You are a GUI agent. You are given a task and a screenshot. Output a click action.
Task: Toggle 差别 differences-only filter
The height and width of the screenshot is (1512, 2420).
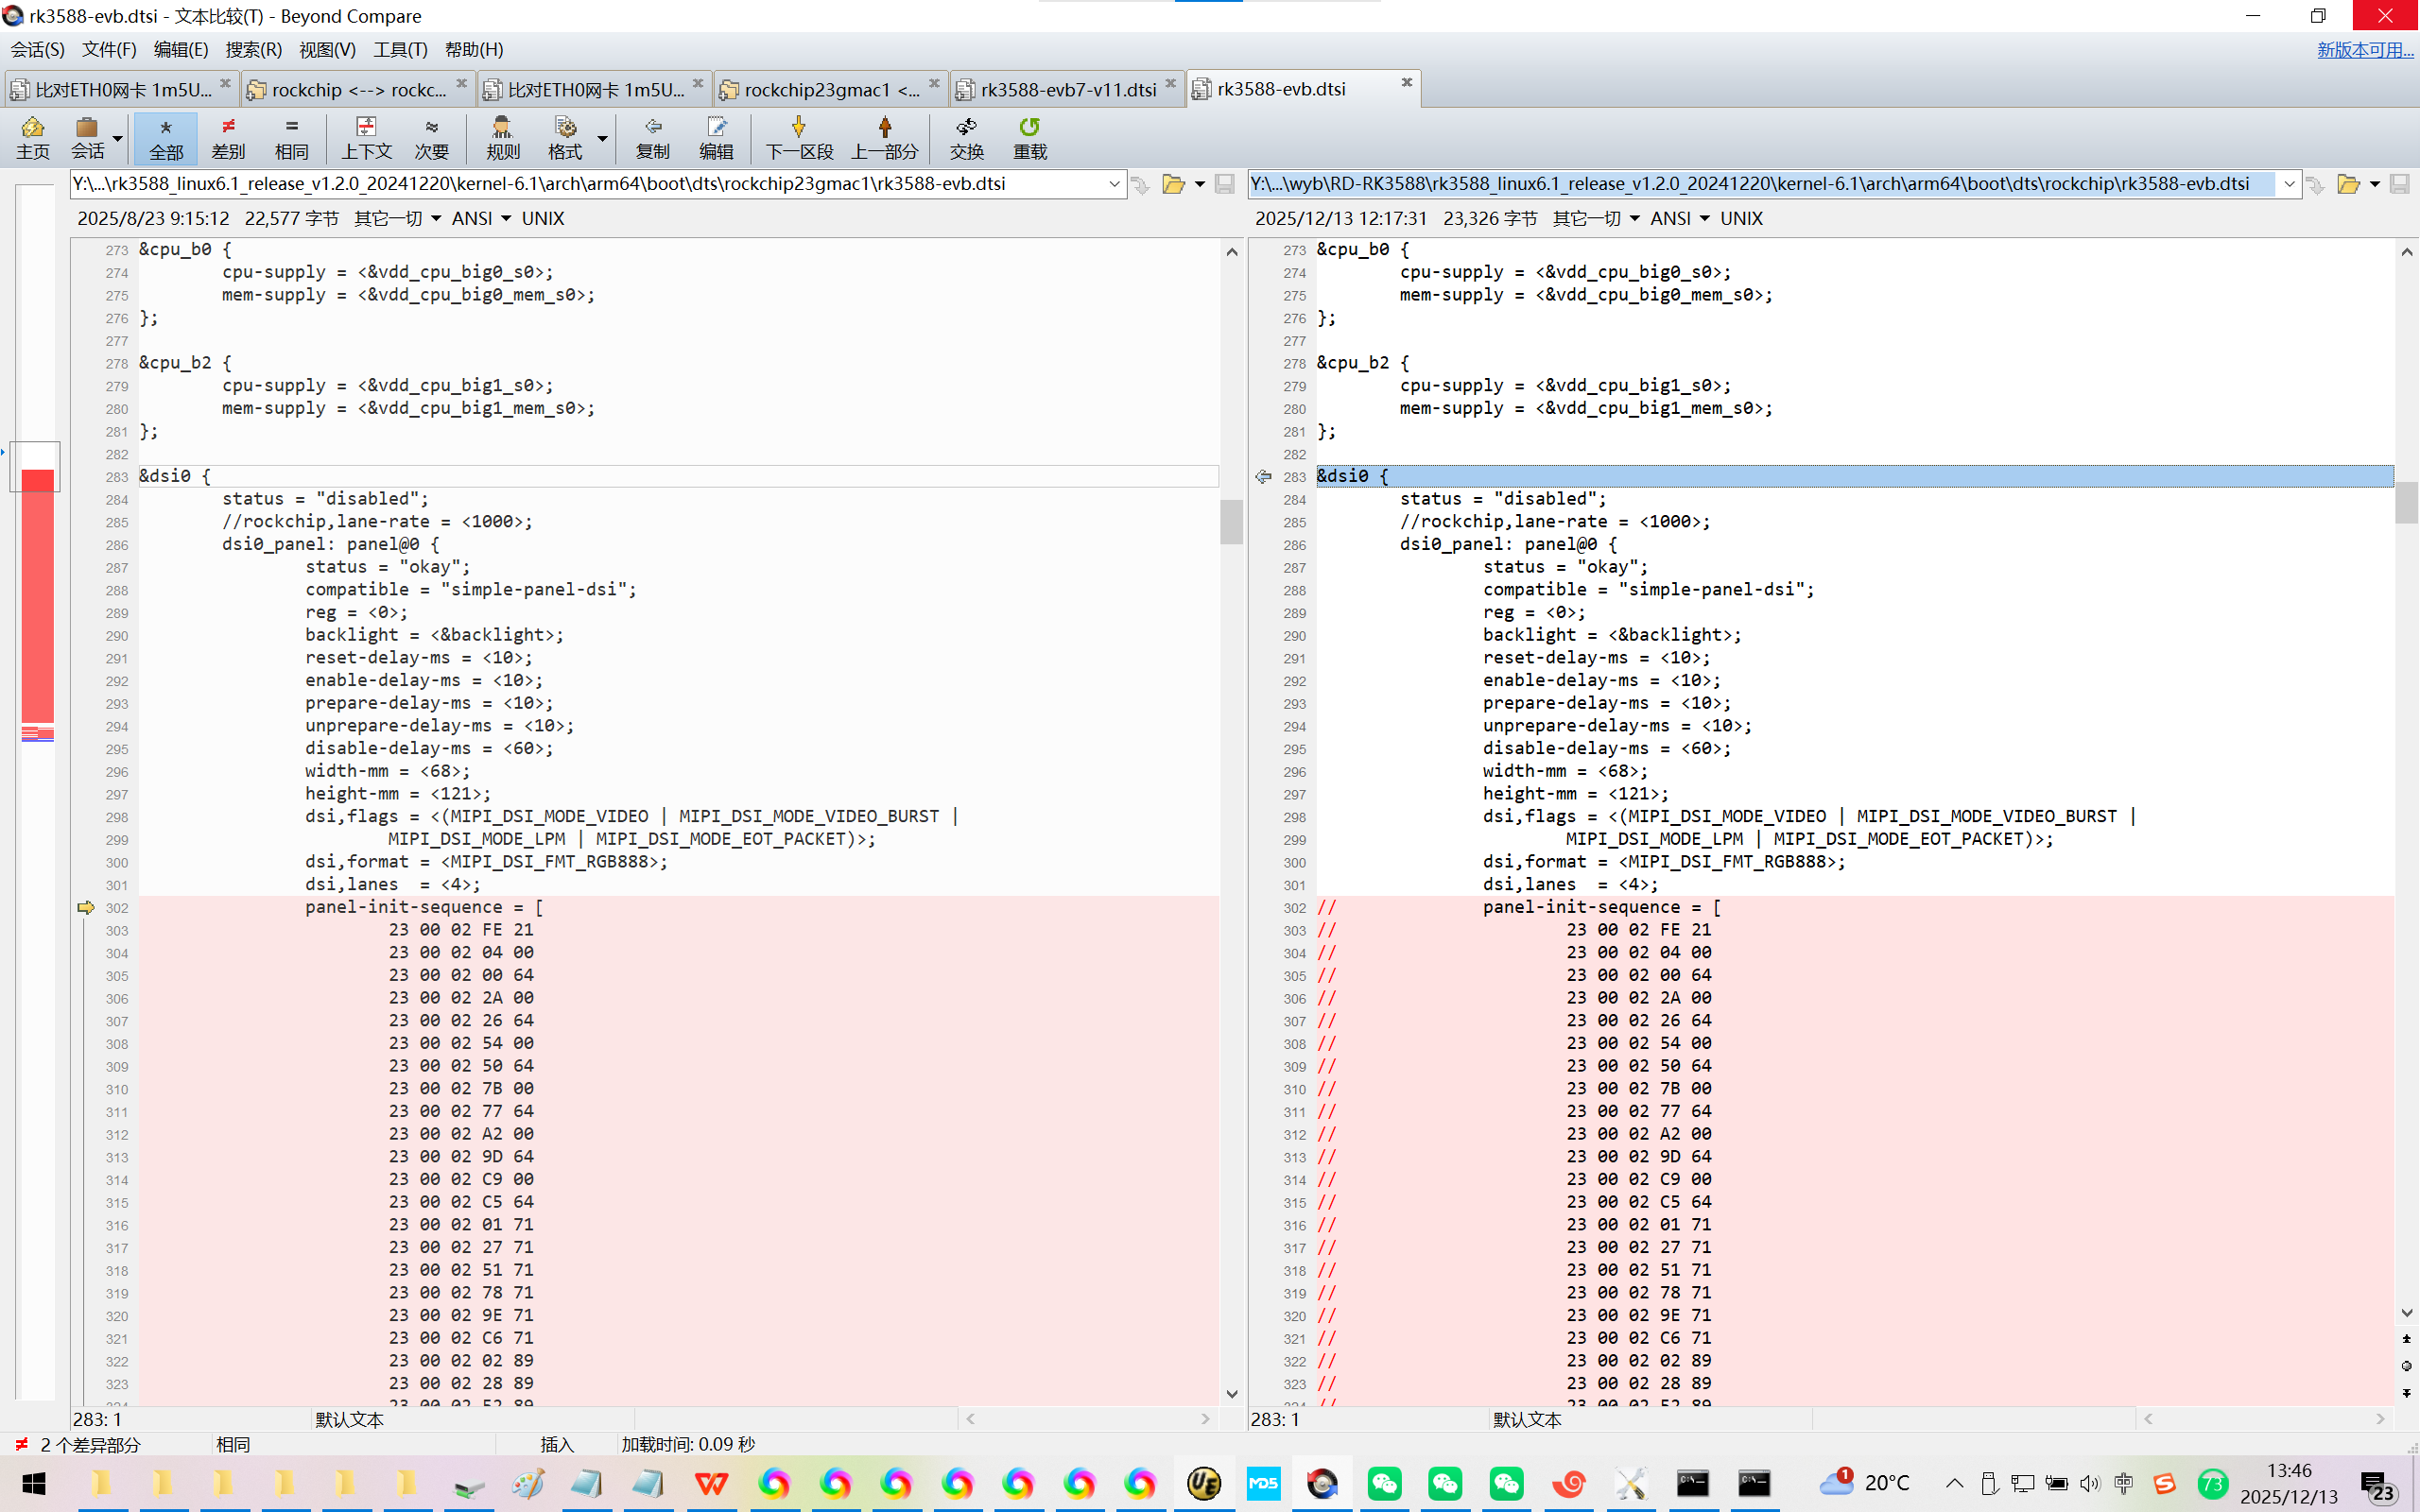click(228, 138)
